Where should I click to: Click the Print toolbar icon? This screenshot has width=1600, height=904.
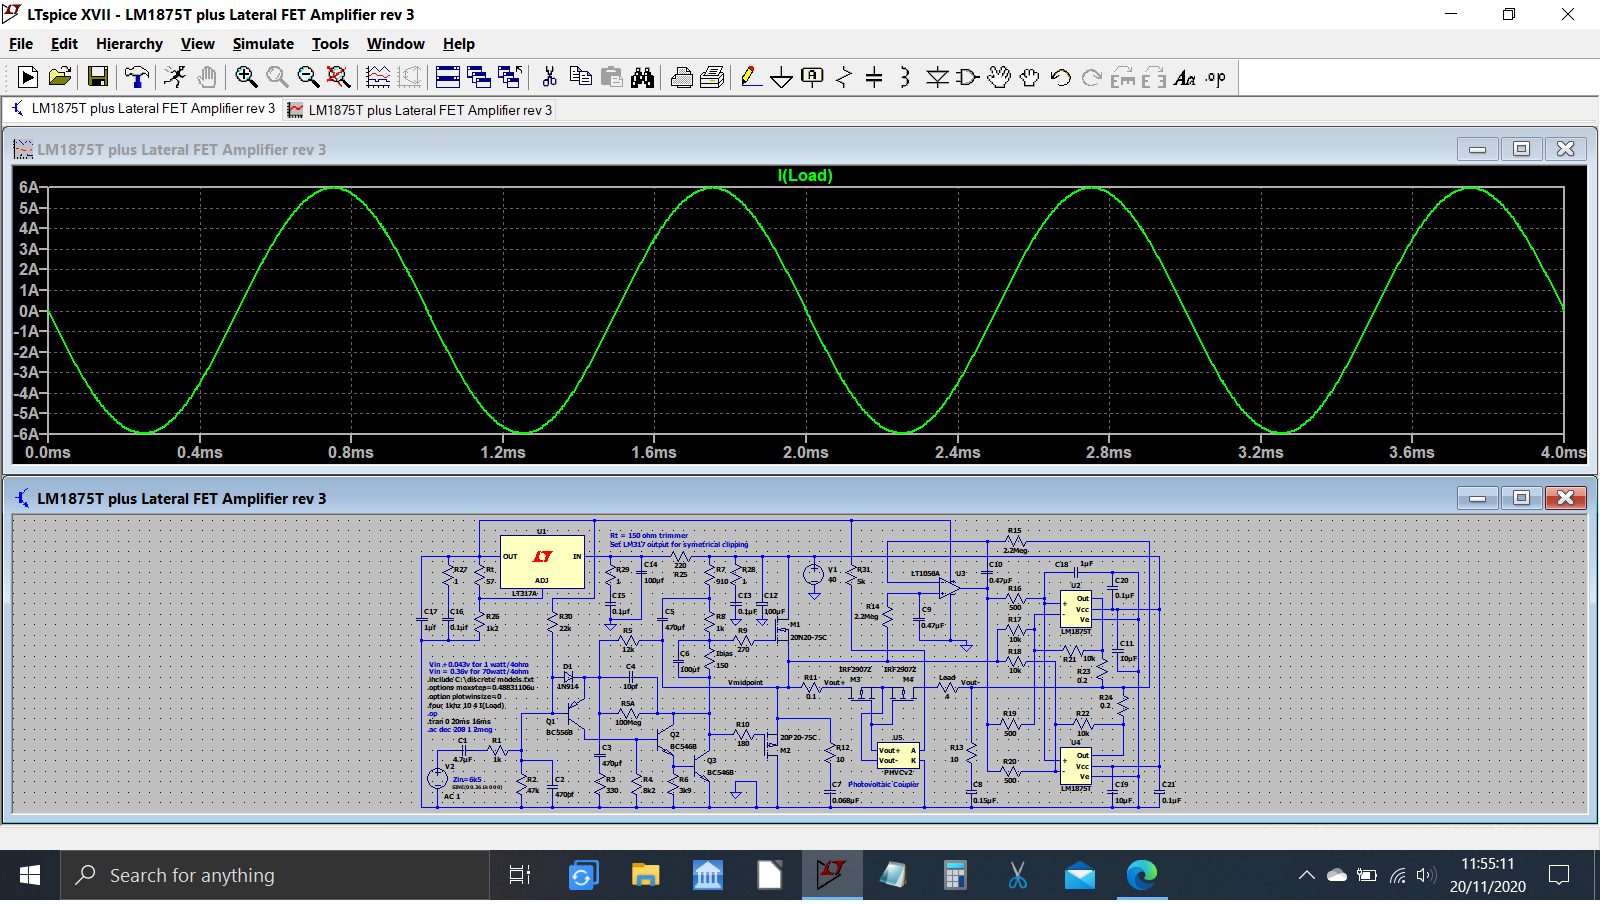pyautogui.click(x=682, y=77)
